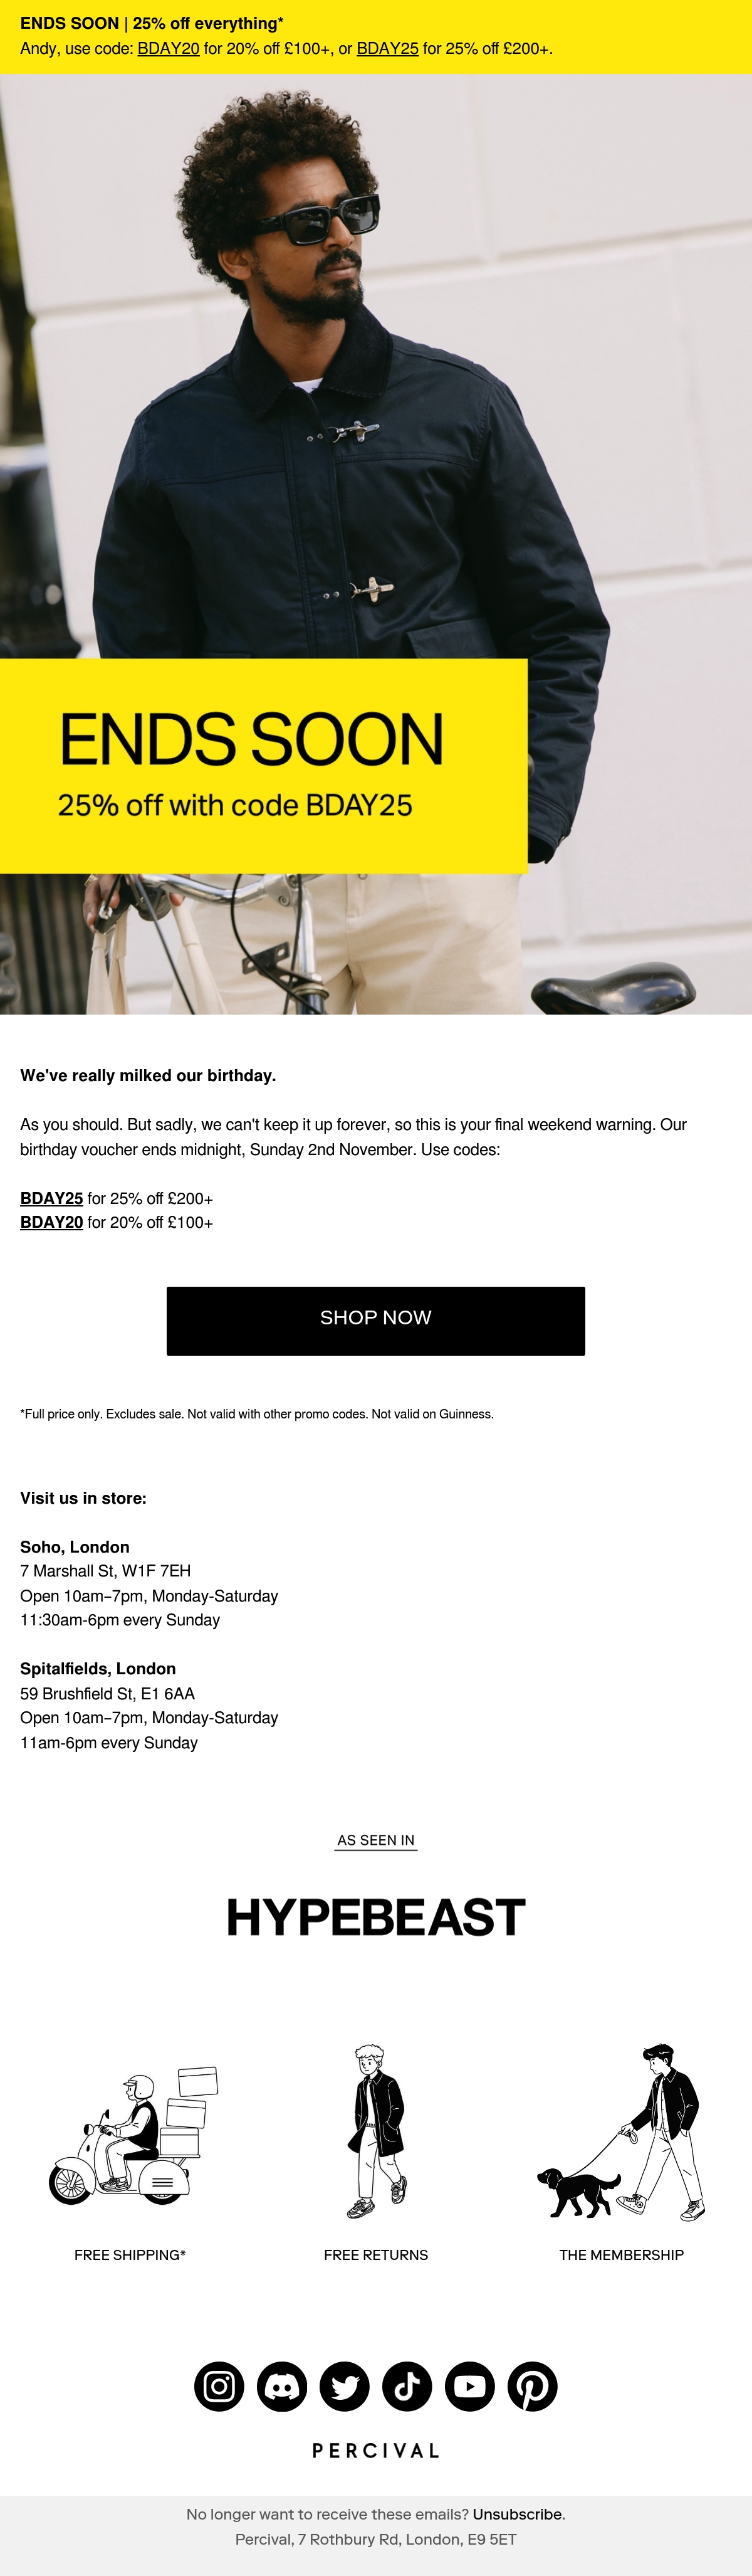Image resolution: width=752 pixels, height=2576 pixels.
Task: Open the TikTok social icon
Action: pos(407,2386)
